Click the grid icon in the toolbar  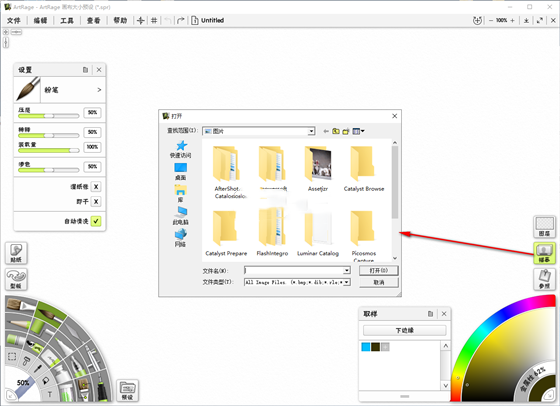tap(154, 20)
